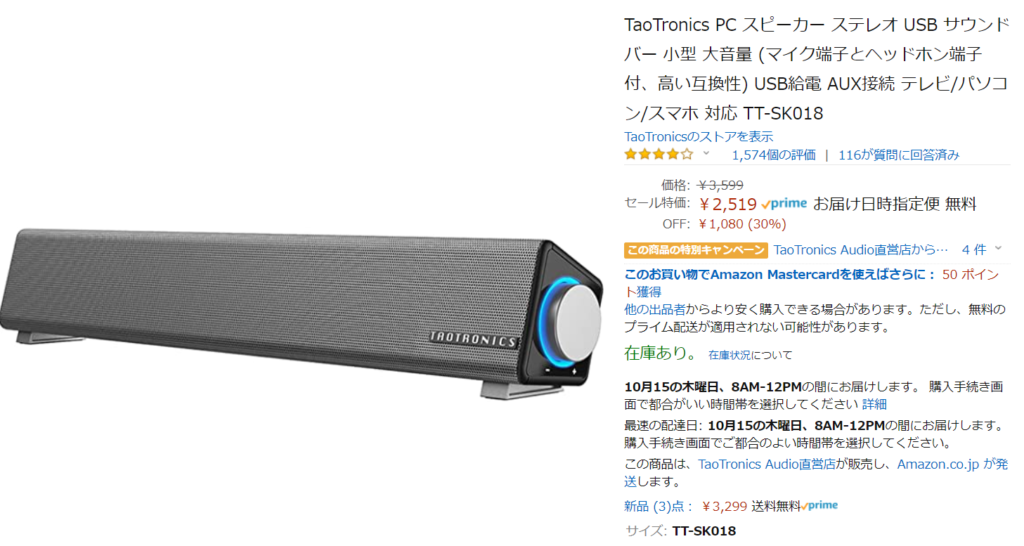This screenshot has height=546, width=1024.
Task: Expand the 4 件 campaign chevron
Action: (998, 249)
